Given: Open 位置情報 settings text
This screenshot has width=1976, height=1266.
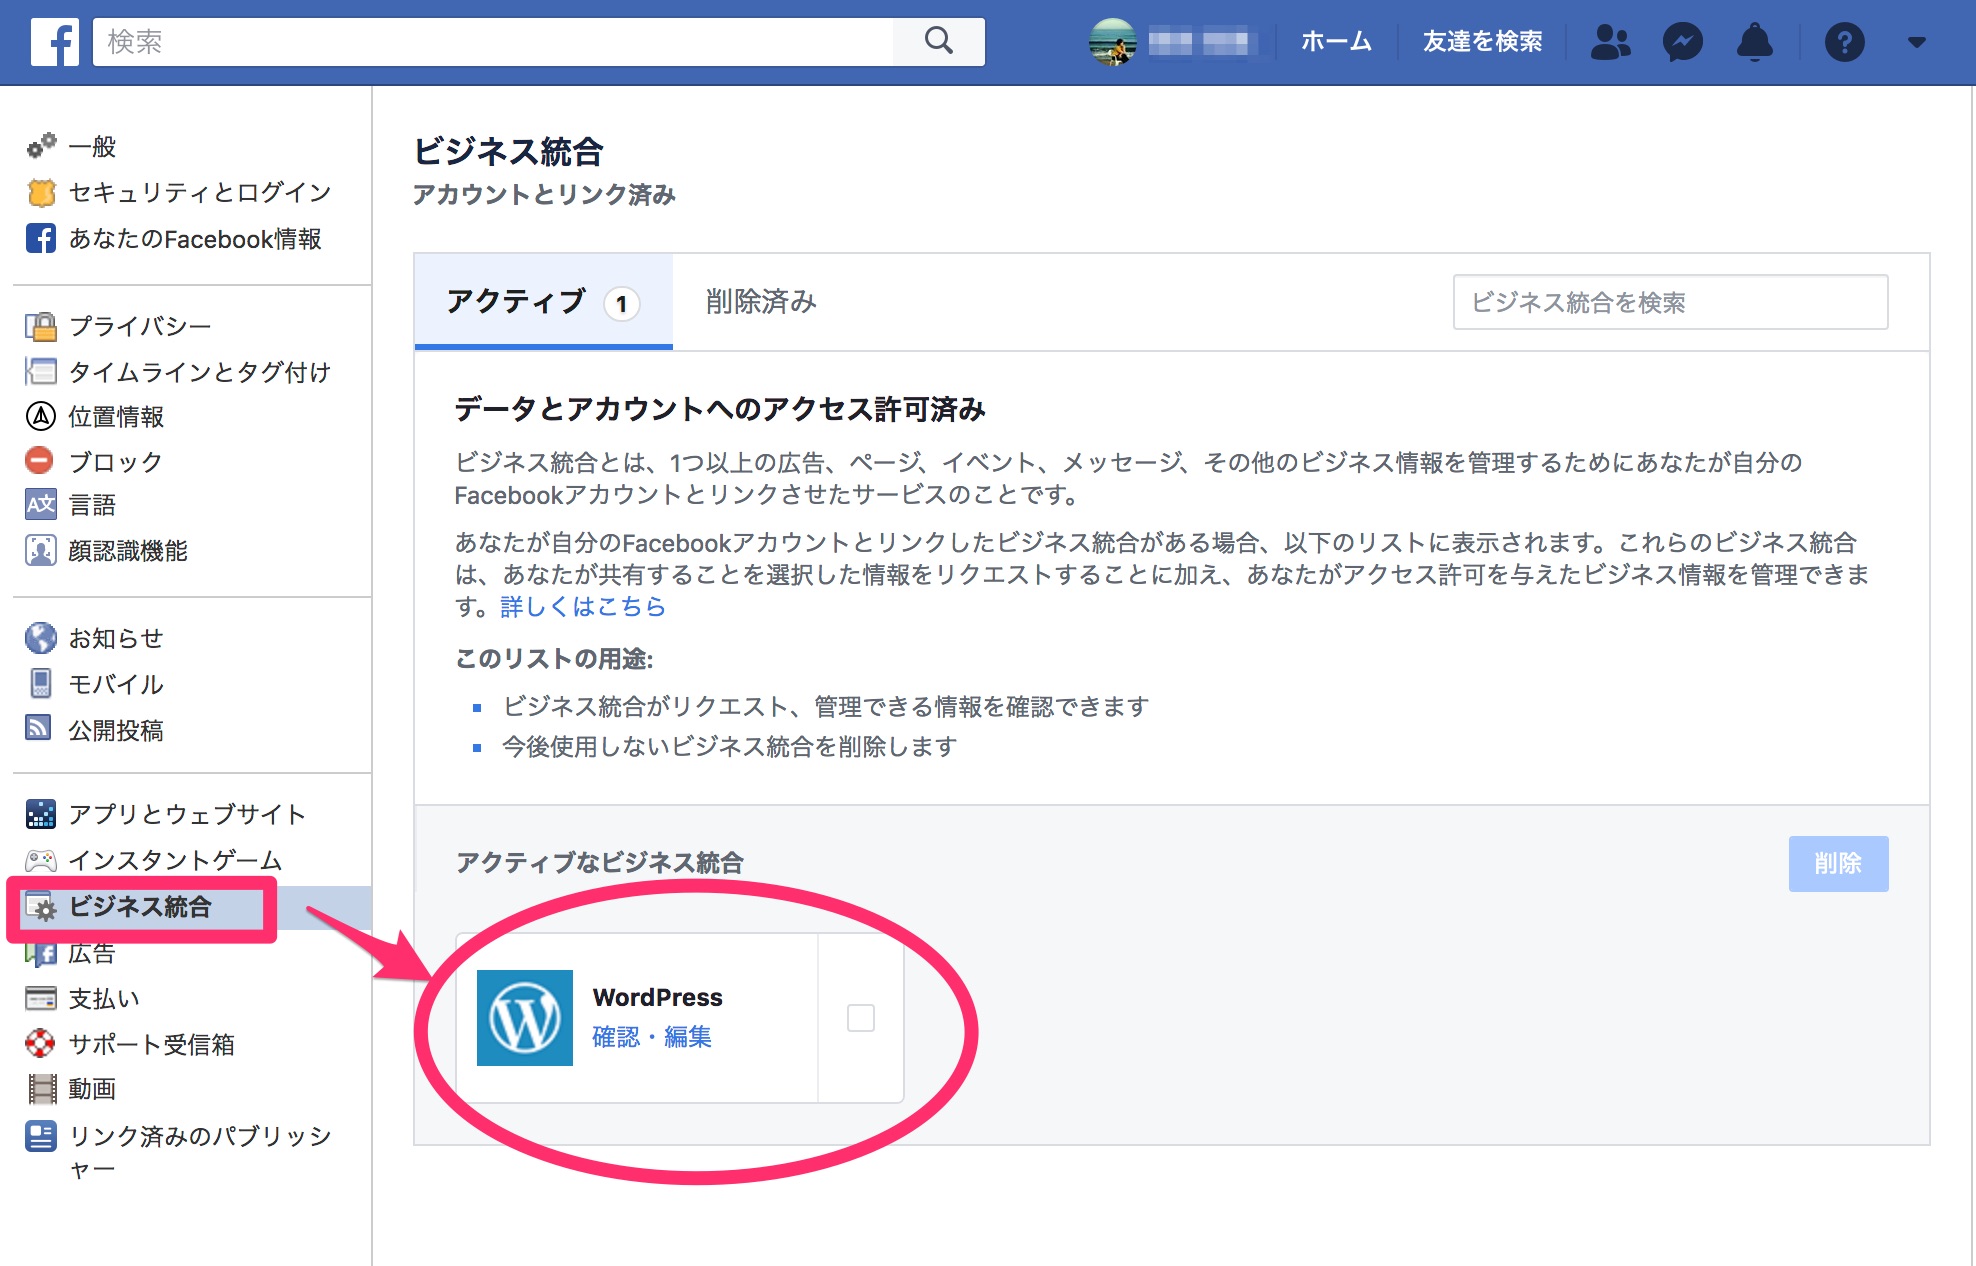Looking at the screenshot, I should pos(116,416).
